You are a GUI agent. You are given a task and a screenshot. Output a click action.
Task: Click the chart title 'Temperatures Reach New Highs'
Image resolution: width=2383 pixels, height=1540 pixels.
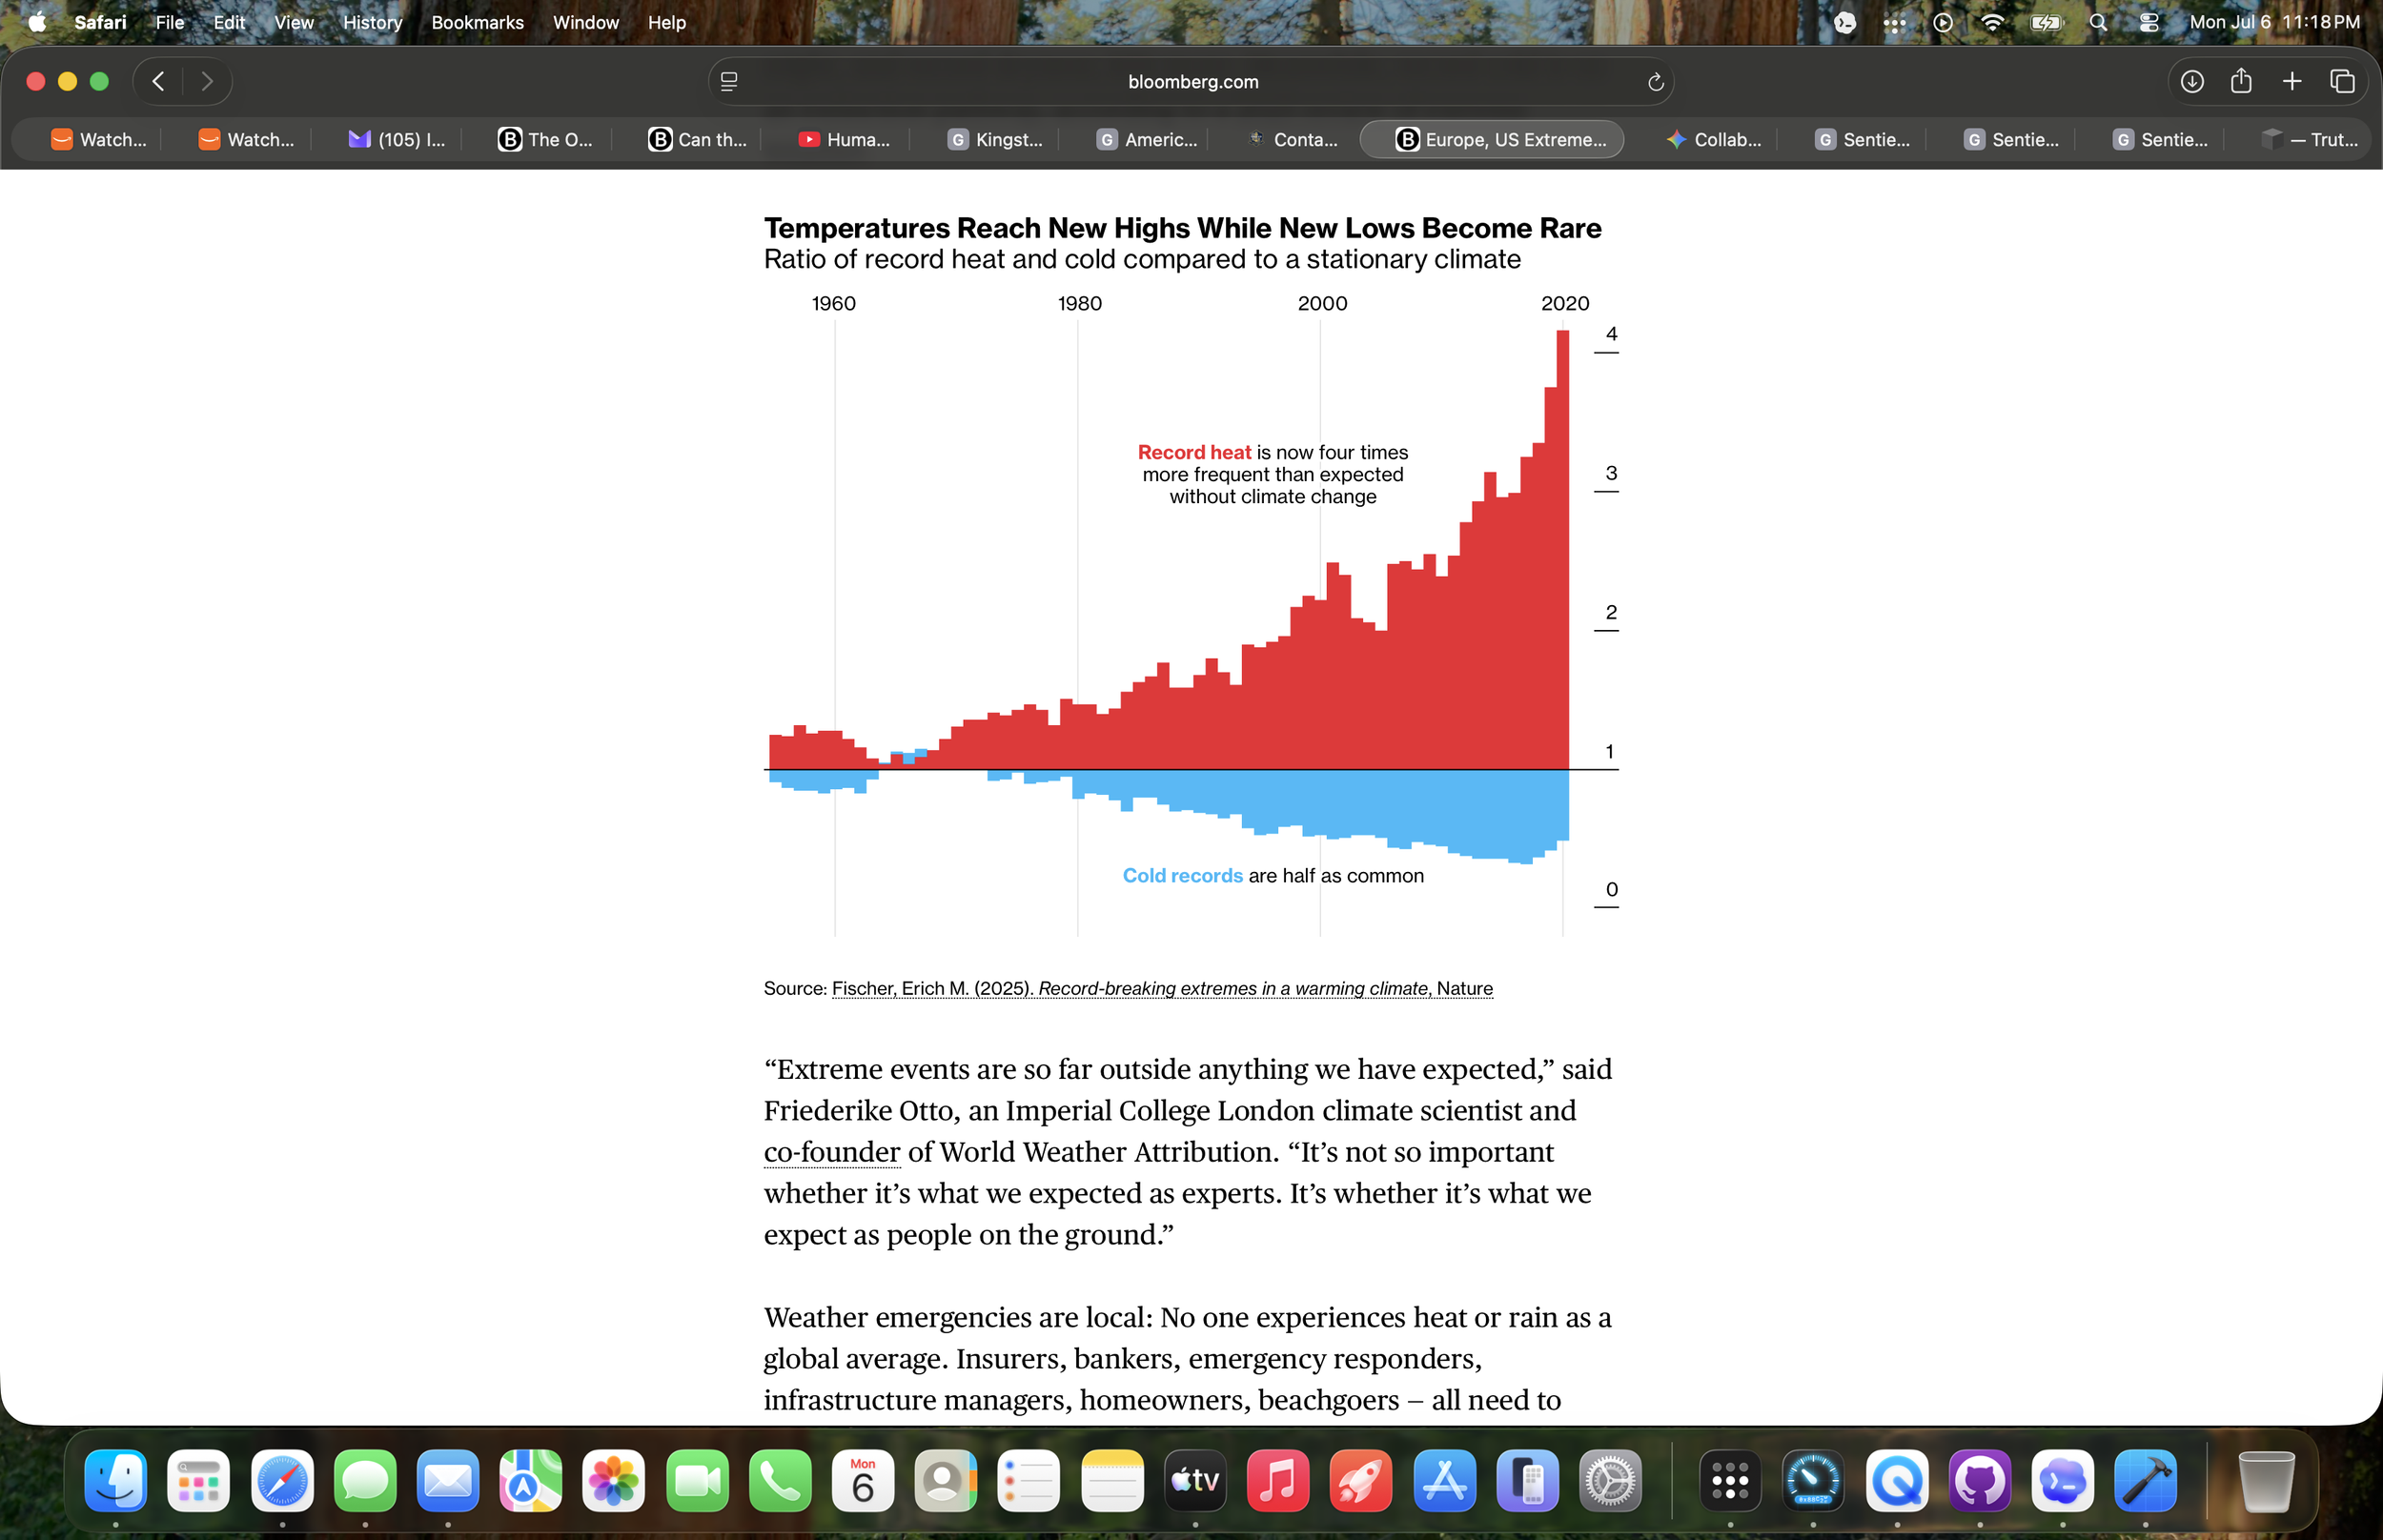click(x=1183, y=228)
